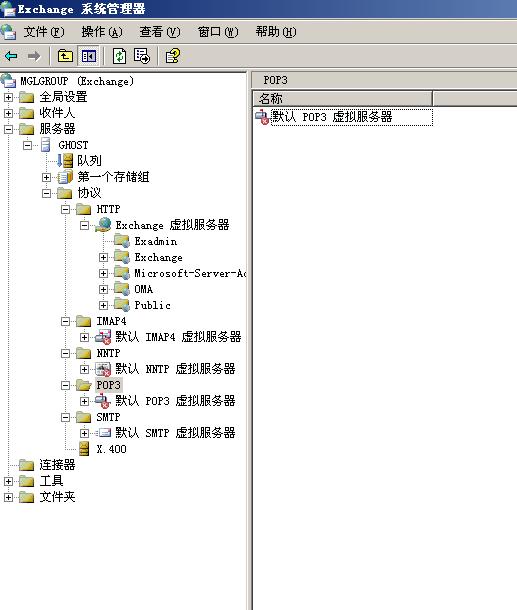The width and height of the screenshot is (517, 610).
Task: Select the 队列 queue icon under GHOST
Action: [x=65, y=160]
